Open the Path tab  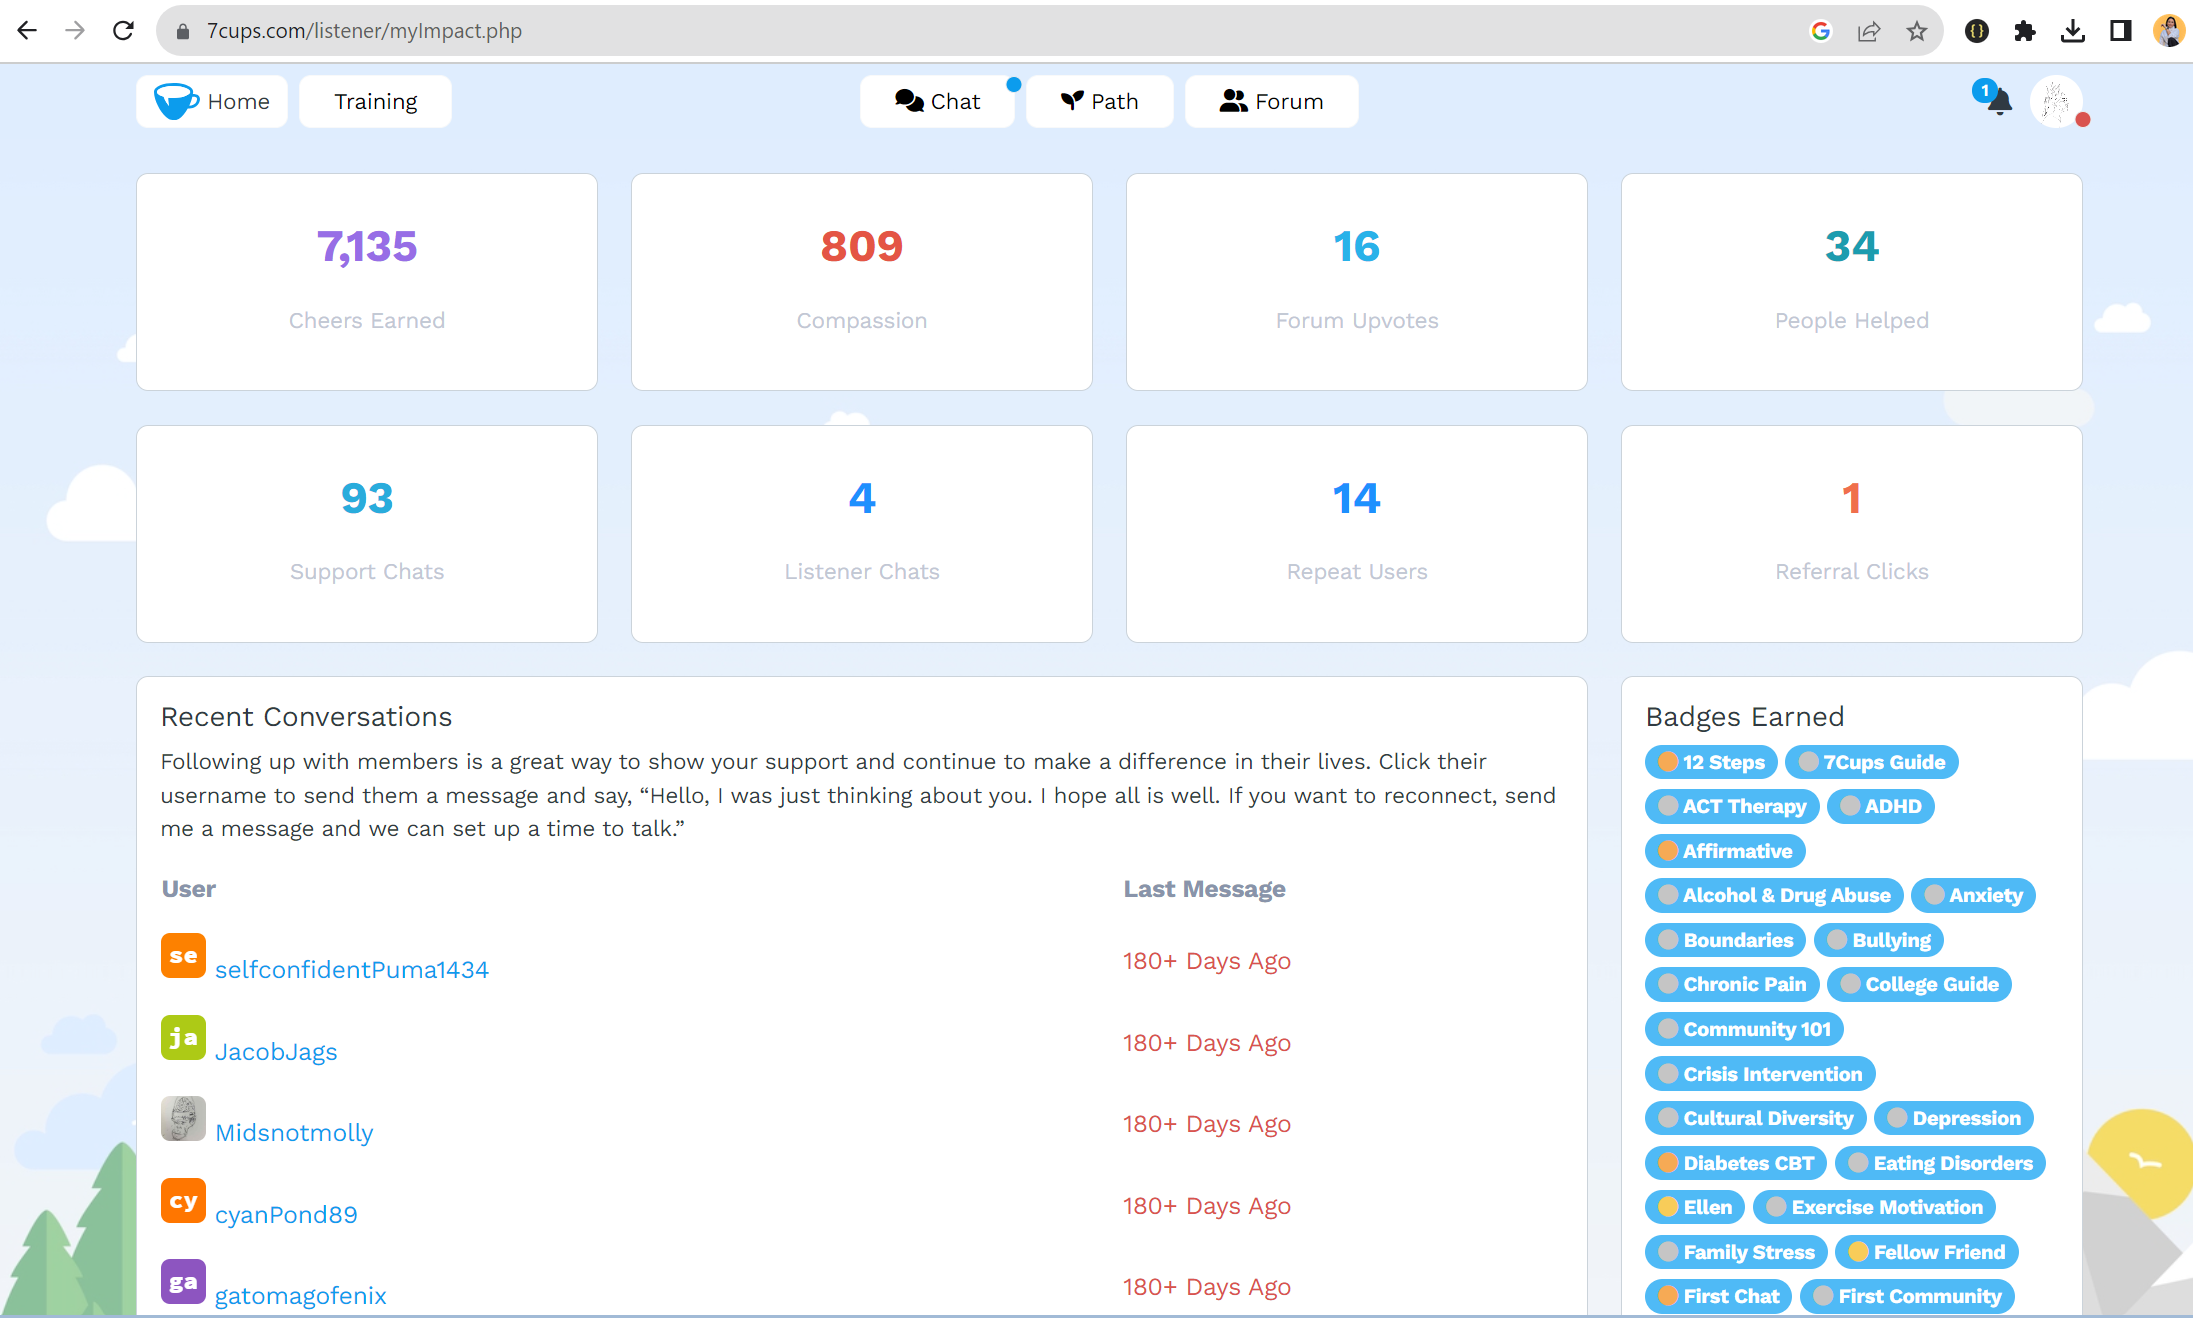pyautogui.click(x=1099, y=101)
